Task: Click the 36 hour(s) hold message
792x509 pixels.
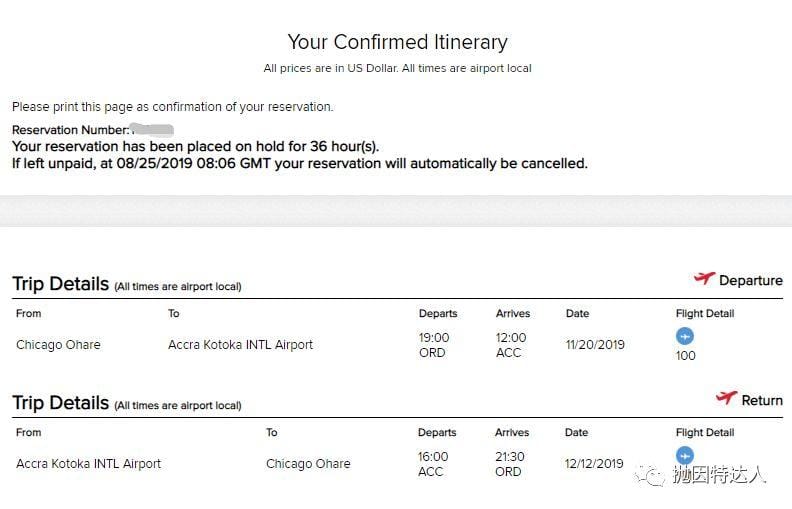Action: [x=195, y=146]
